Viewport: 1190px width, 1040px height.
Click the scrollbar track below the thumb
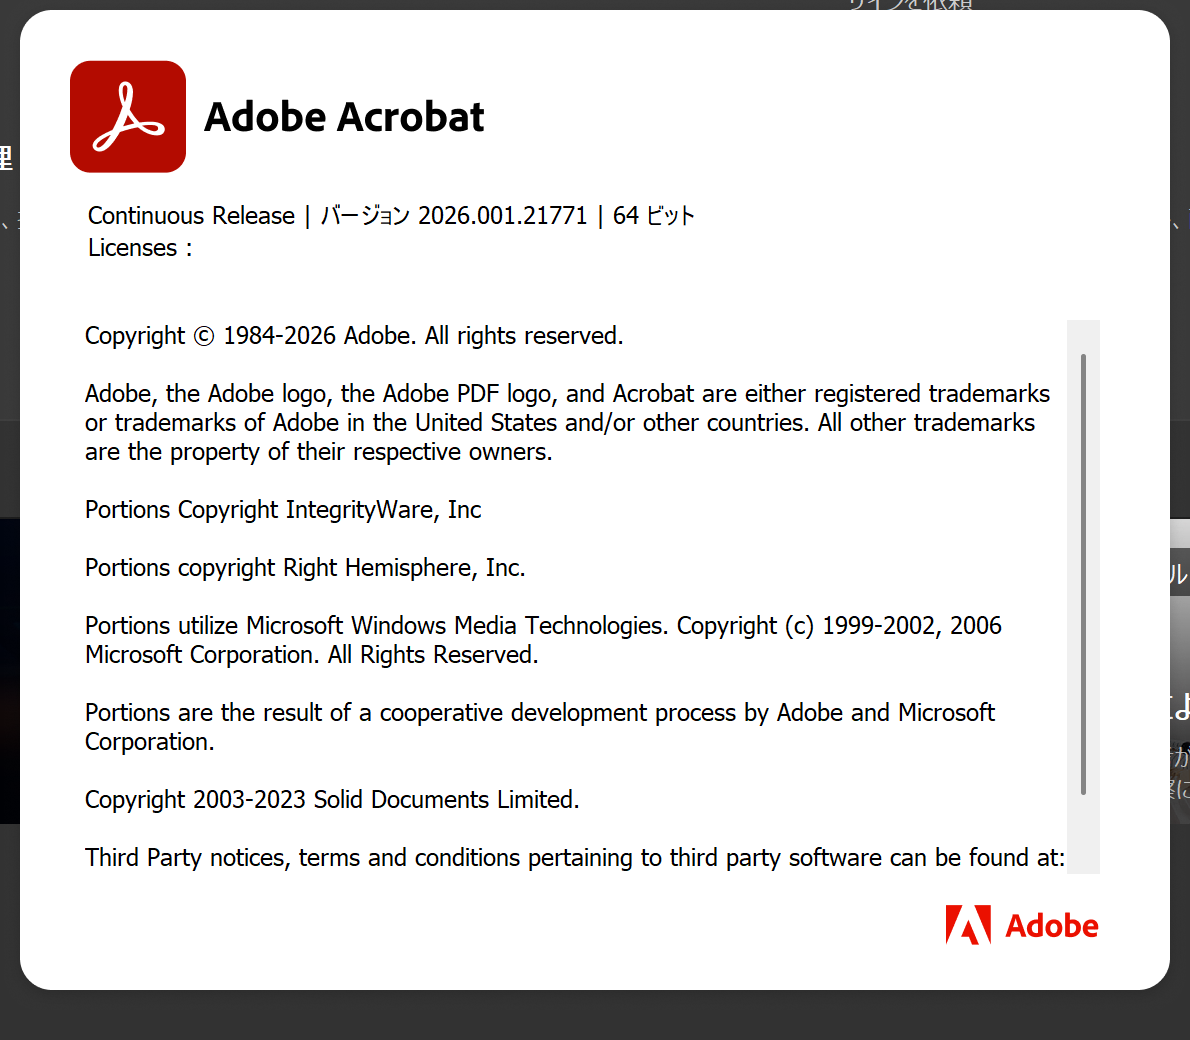(1083, 835)
